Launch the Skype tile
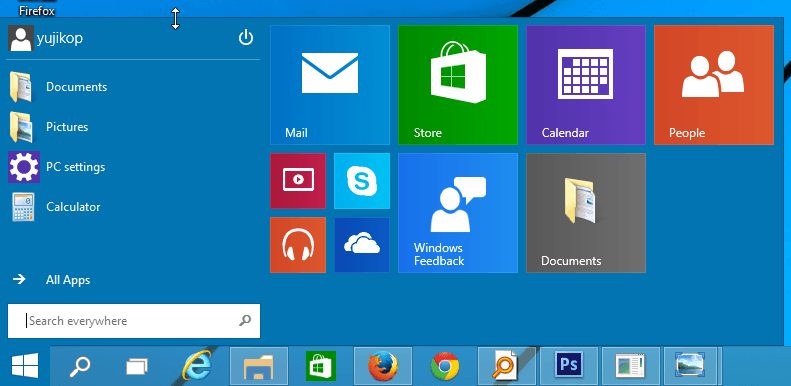 pyautogui.click(x=362, y=181)
